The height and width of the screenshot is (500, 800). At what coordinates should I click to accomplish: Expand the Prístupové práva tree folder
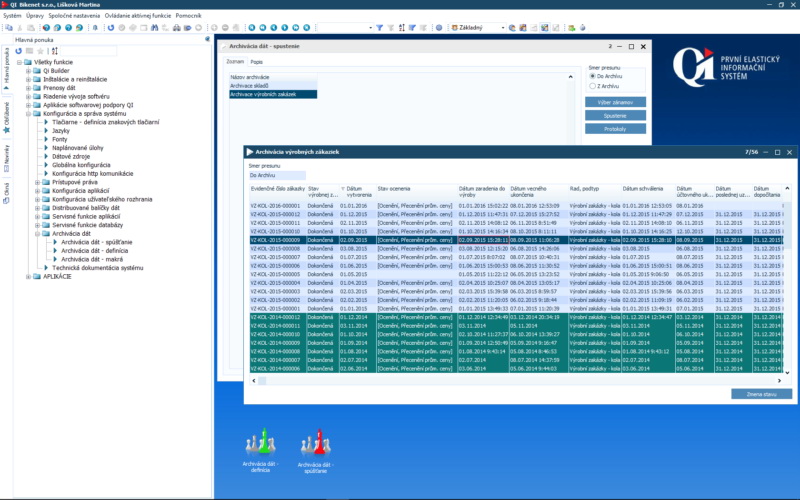[37, 181]
